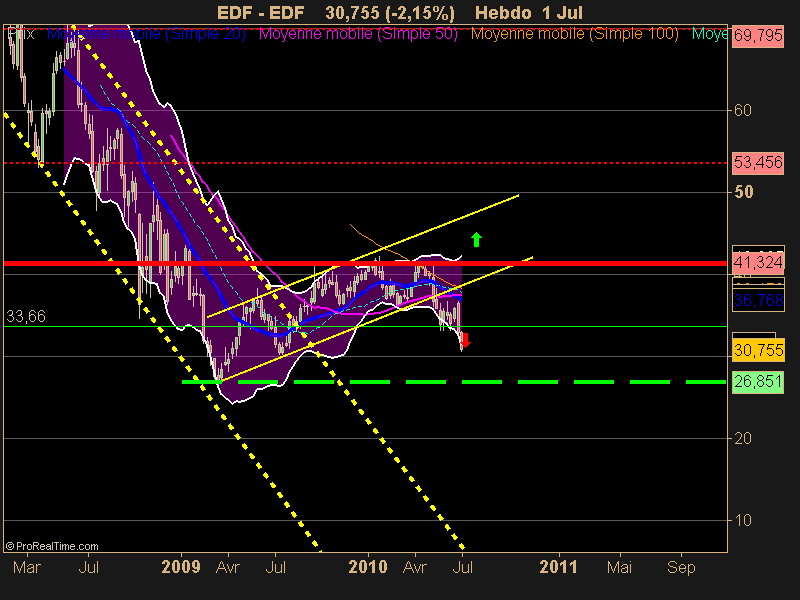Click the price change '30,755 (-2,15%)' text
The width and height of the screenshot is (800, 600).
pyautogui.click(x=390, y=13)
